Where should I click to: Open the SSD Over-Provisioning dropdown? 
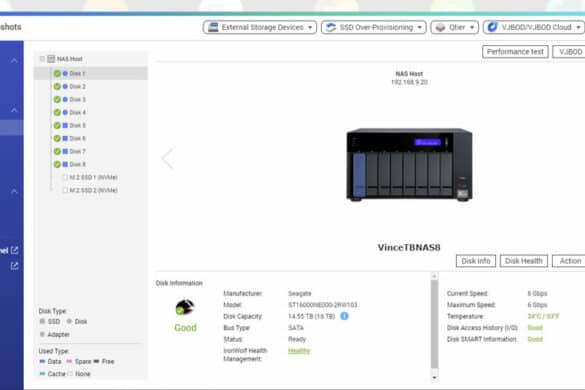(373, 27)
